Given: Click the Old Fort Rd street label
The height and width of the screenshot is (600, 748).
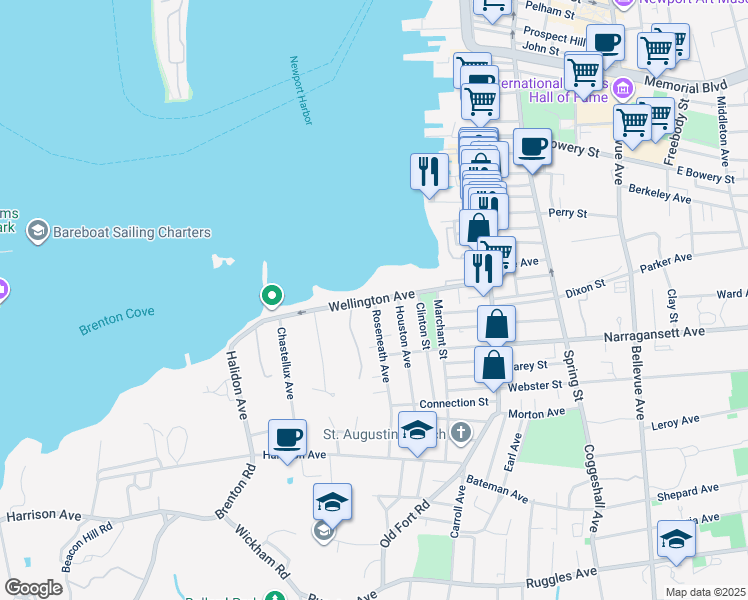Looking at the screenshot, I should click(x=405, y=524).
